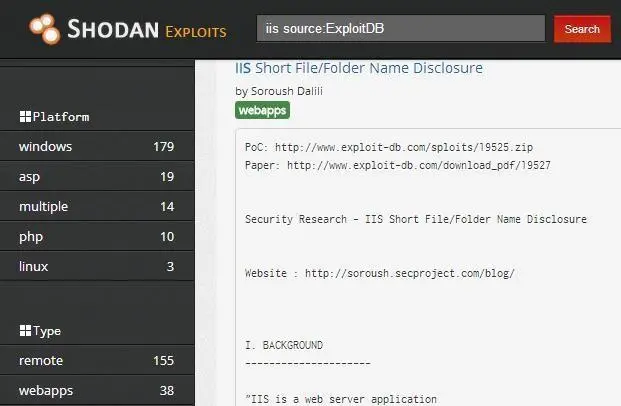Click the Type grid icon
The image size is (621, 406).
pos(25,330)
